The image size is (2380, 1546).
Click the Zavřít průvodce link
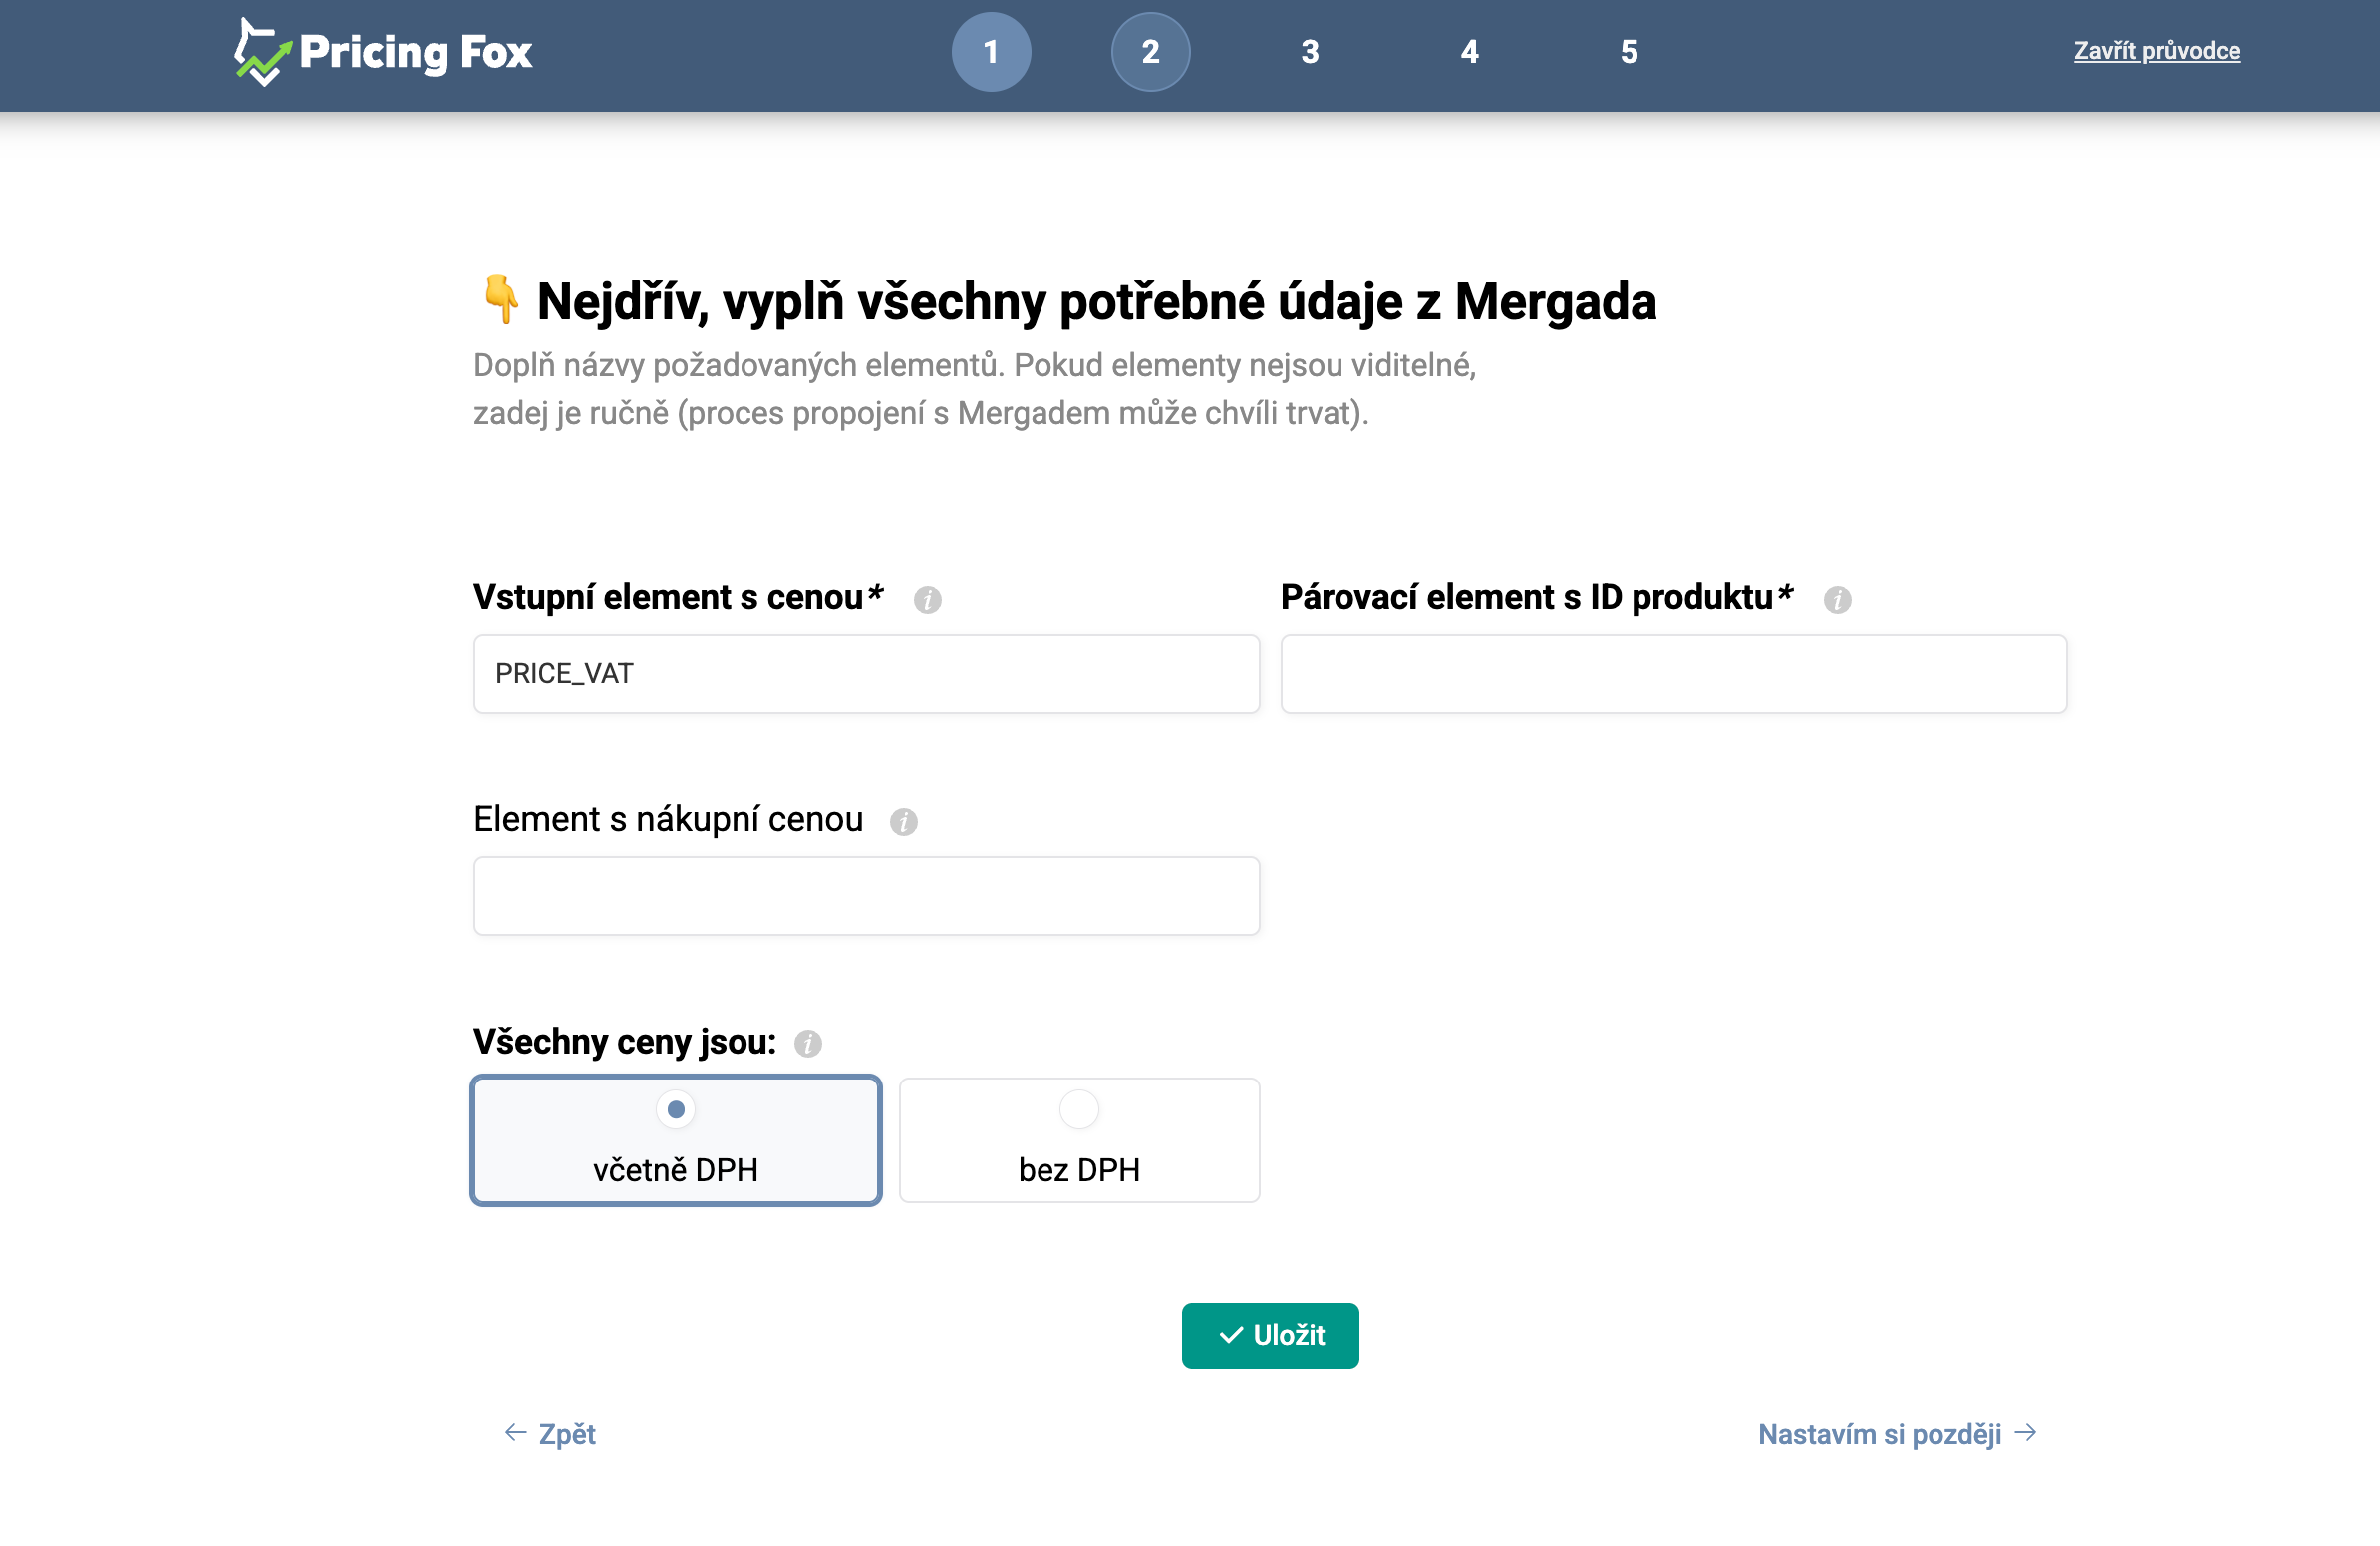pyautogui.click(x=2156, y=51)
